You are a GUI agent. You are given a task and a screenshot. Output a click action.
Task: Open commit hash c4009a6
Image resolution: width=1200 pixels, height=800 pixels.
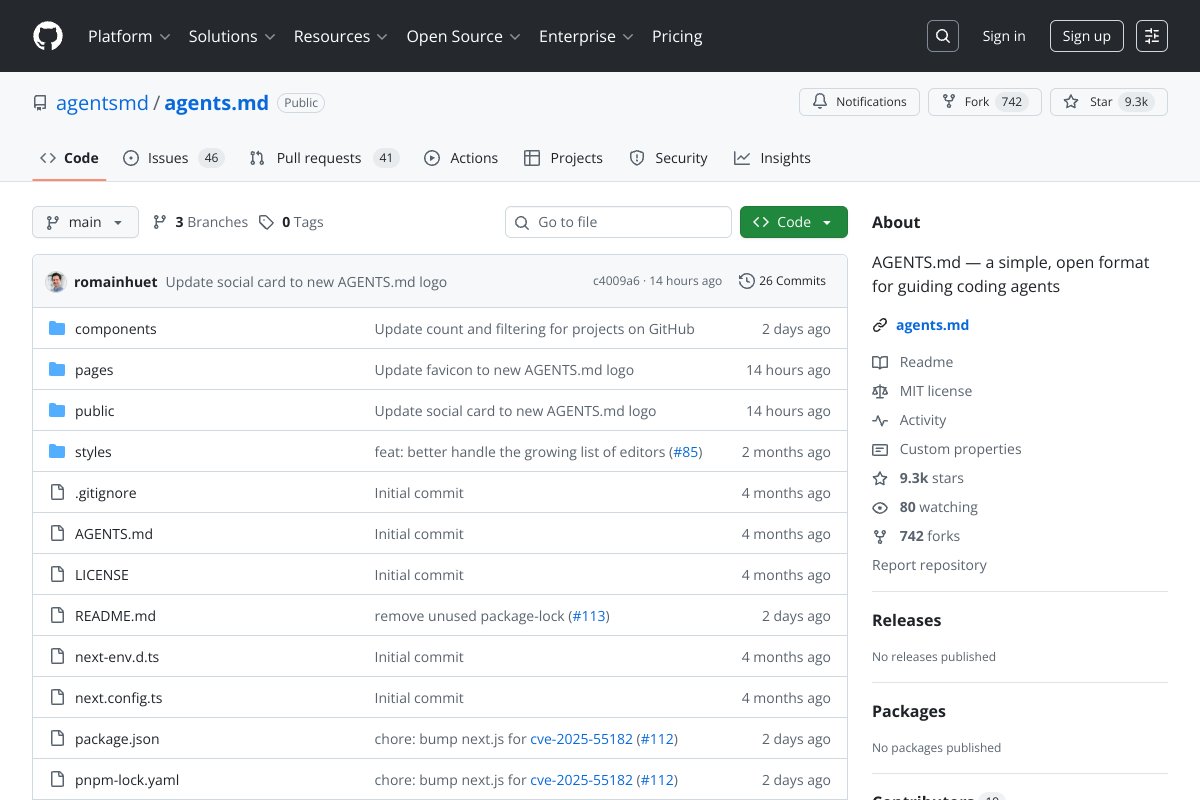point(616,281)
